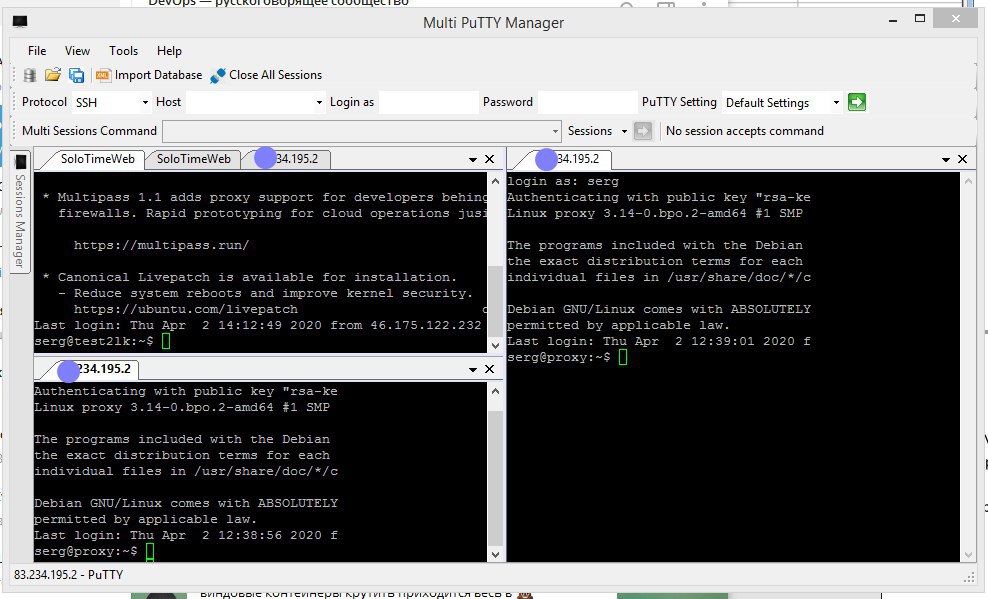Click the serg@proxy prompt in right terminal

point(567,357)
